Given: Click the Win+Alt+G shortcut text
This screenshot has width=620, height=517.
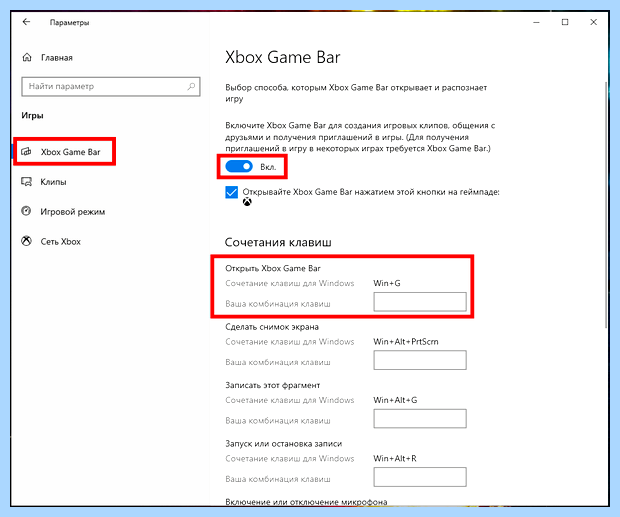Looking at the screenshot, I should [x=395, y=400].
